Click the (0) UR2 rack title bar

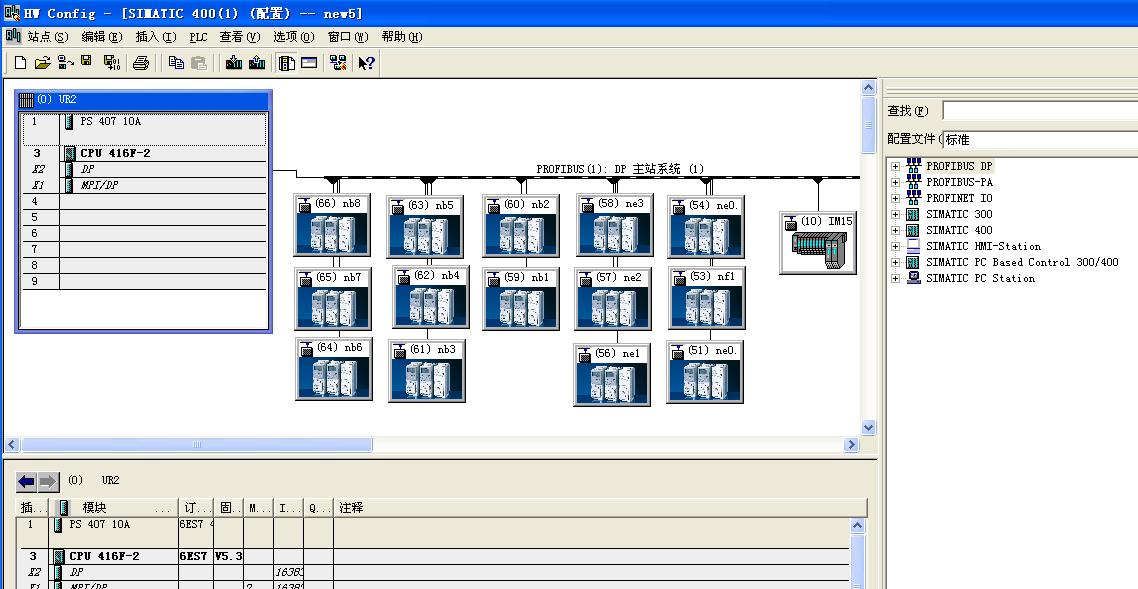coord(144,99)
